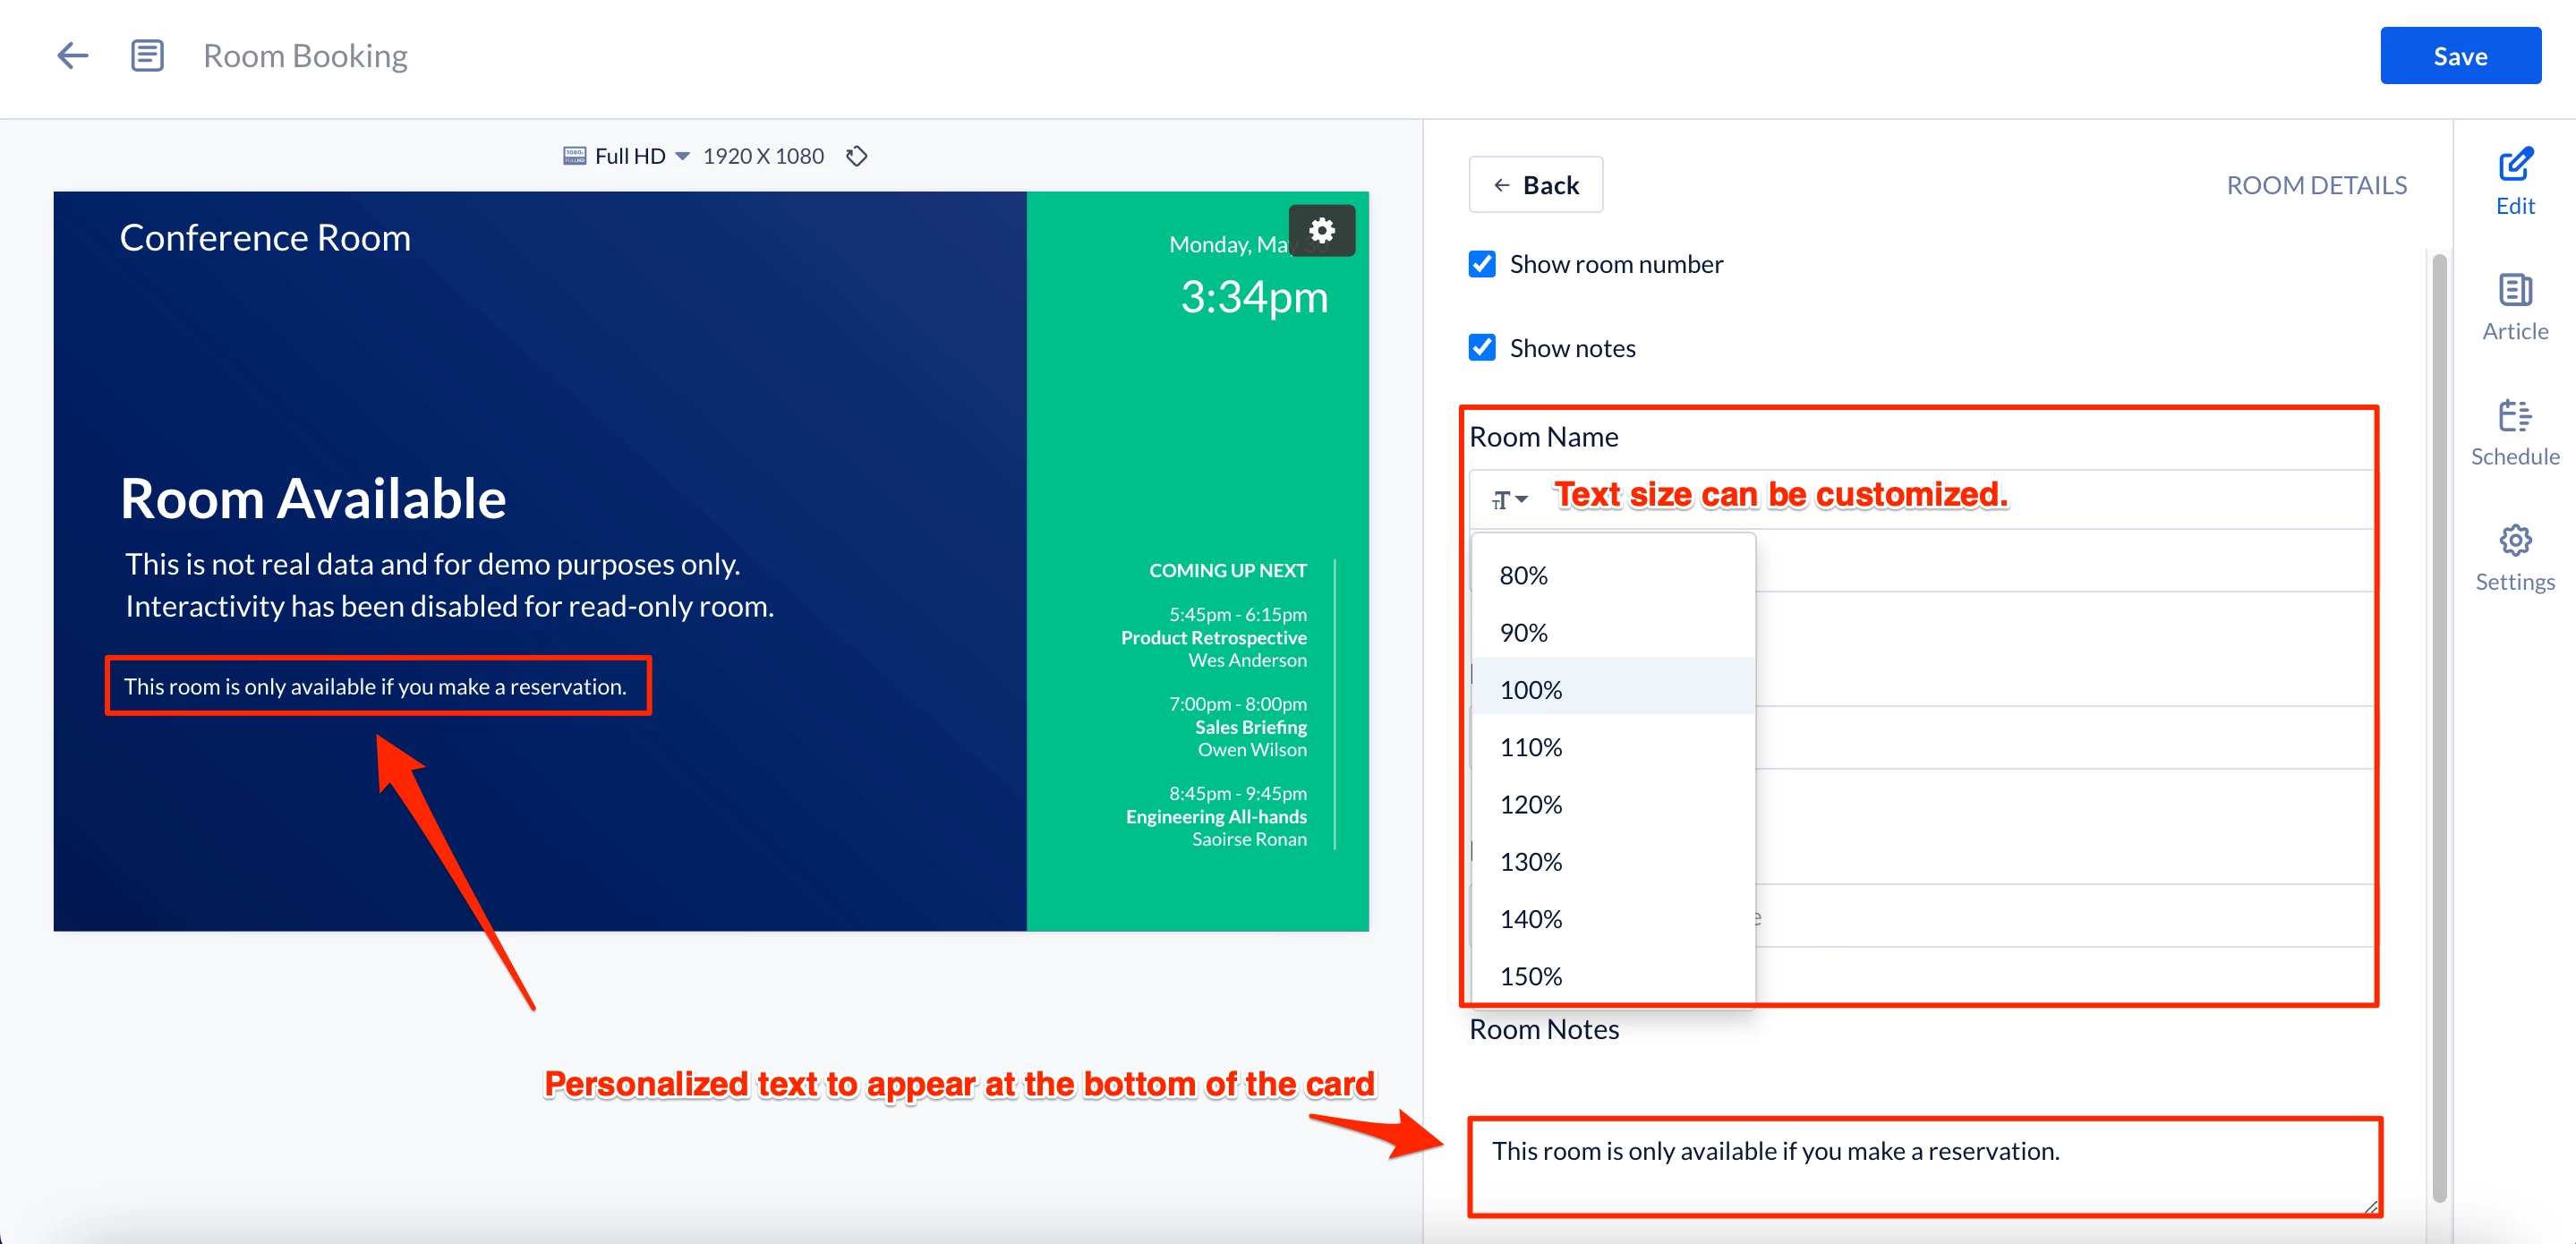Click the 3:34pm clock in preview
The height and width of the screenshot is (1244, 2576).
pos(1254,297)
